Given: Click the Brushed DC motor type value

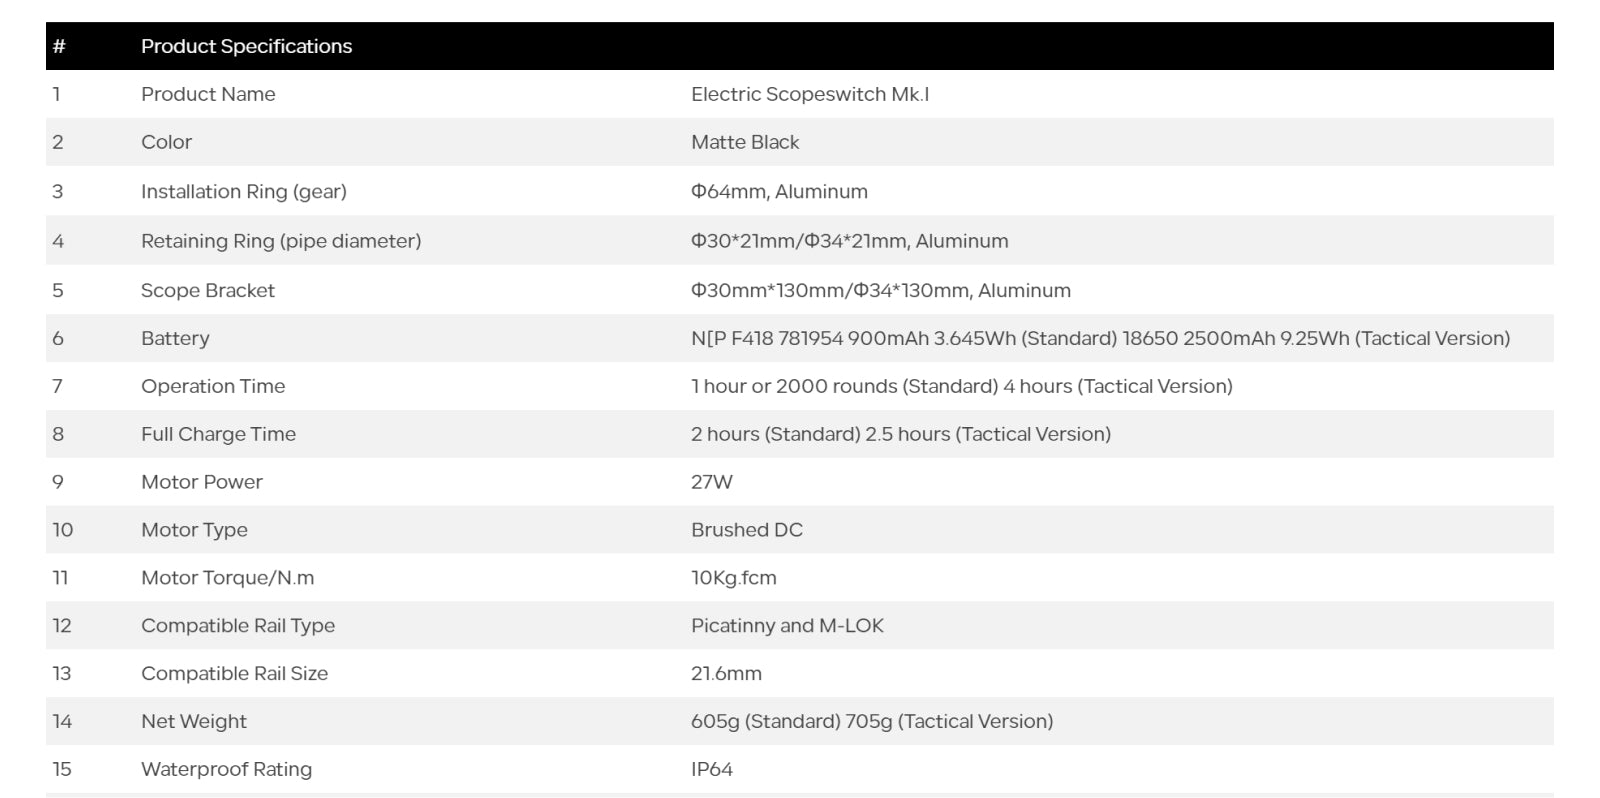Looking at the screenshot, I should click(746, 530).
